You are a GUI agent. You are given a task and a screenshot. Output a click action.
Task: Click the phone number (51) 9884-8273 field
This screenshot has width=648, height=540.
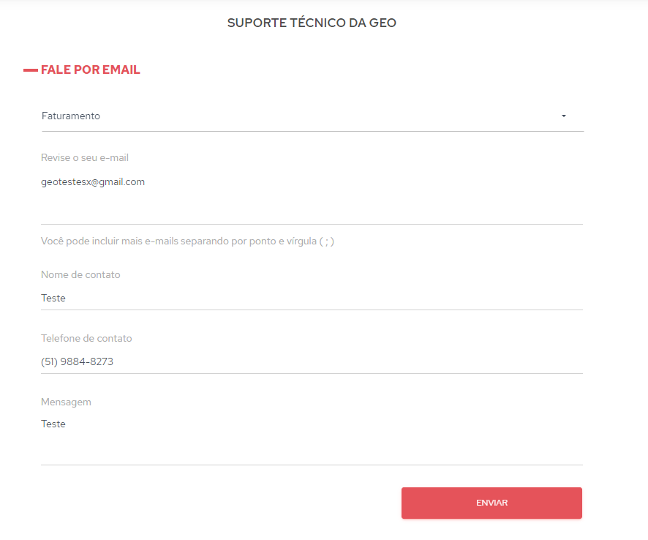pyautogui.click(x=312, y=362)
